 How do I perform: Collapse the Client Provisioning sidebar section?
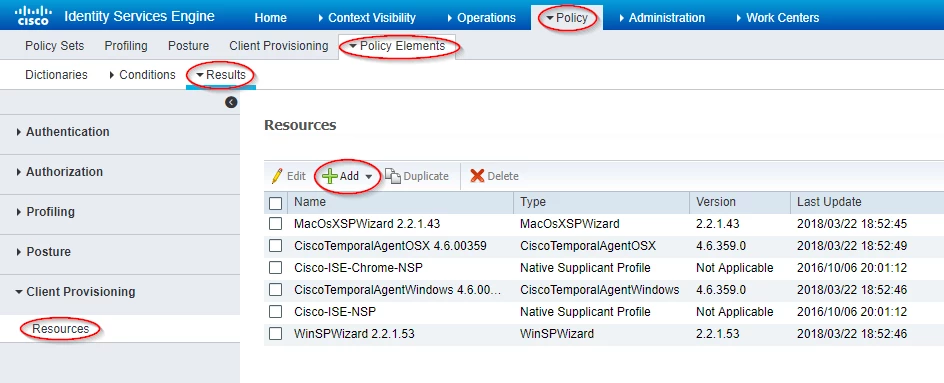tap(75, 291)
